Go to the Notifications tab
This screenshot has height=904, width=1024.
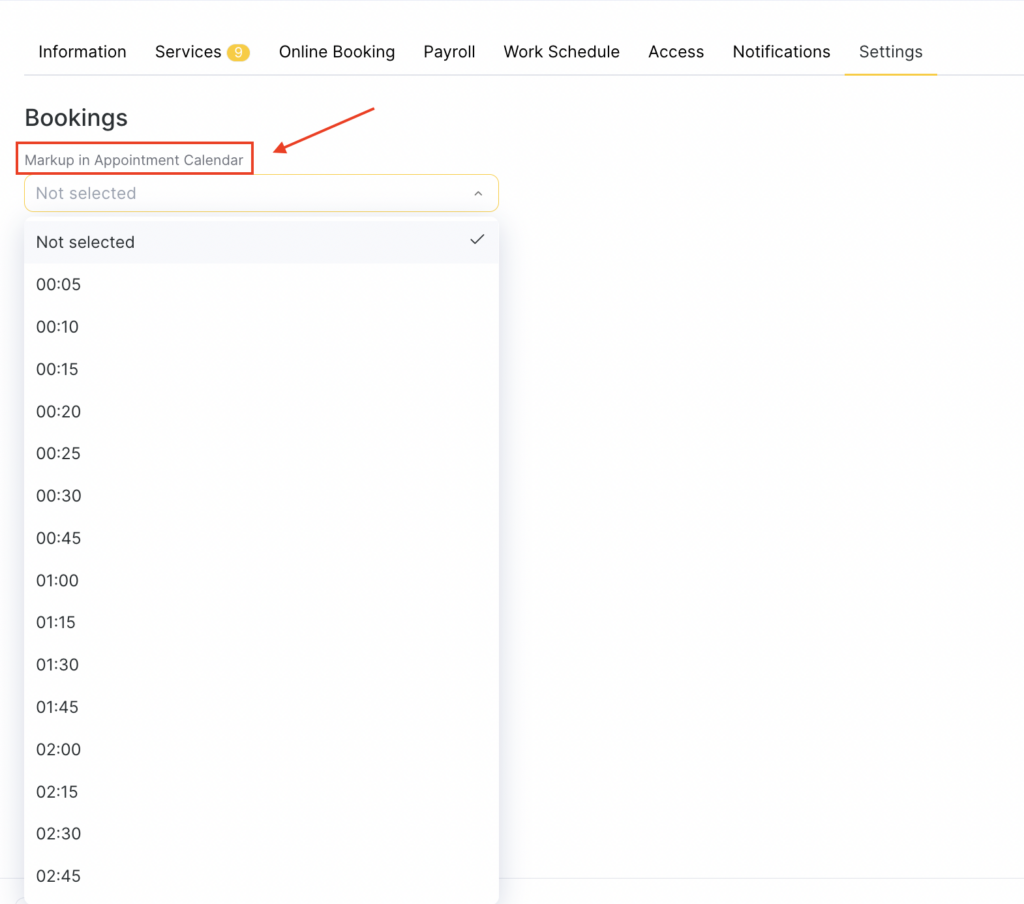781,52
